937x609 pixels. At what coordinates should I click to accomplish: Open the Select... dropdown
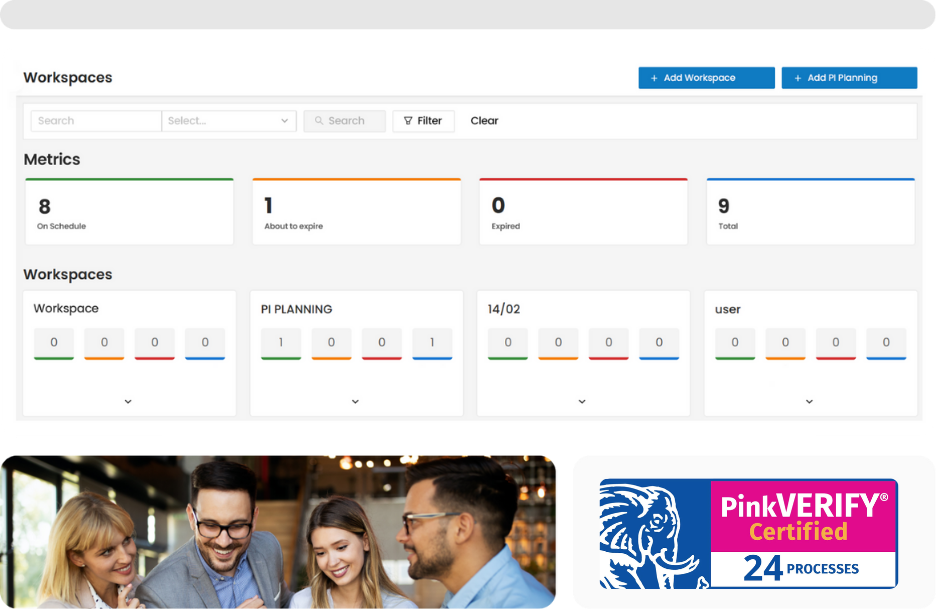(x=229, y=121)
